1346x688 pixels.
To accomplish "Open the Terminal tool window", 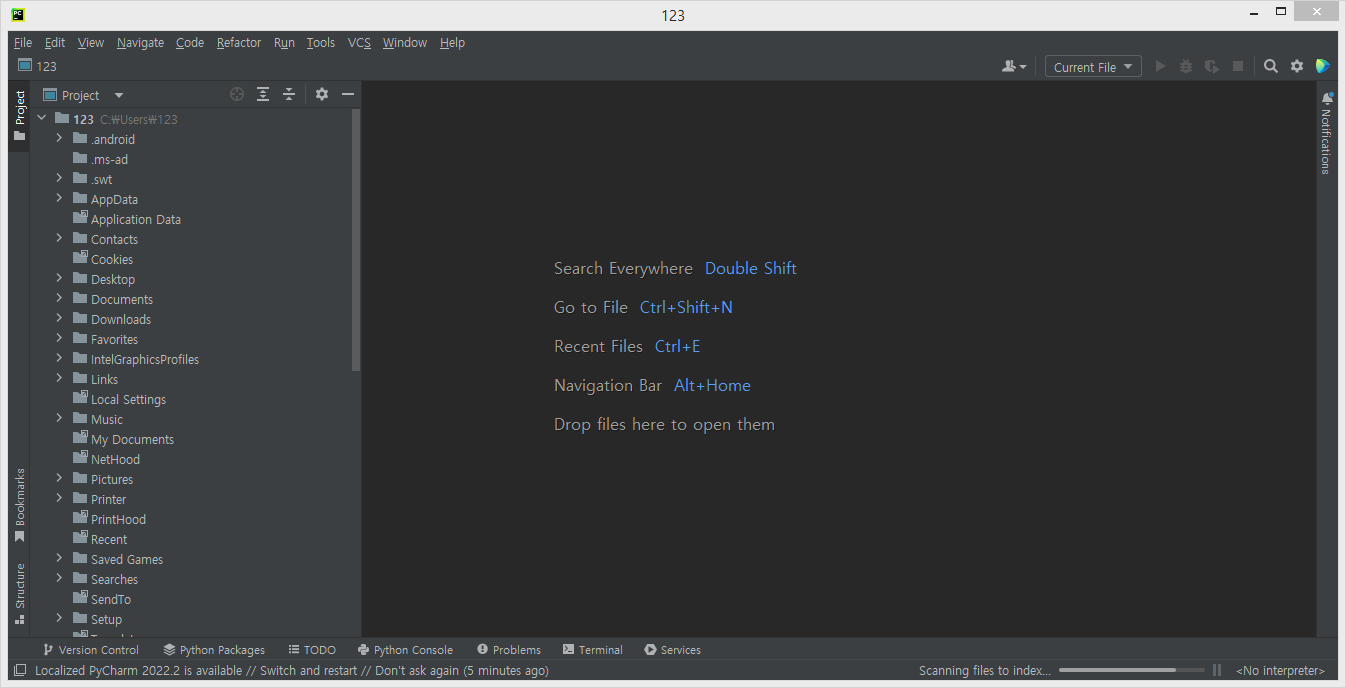I will 593,650.
